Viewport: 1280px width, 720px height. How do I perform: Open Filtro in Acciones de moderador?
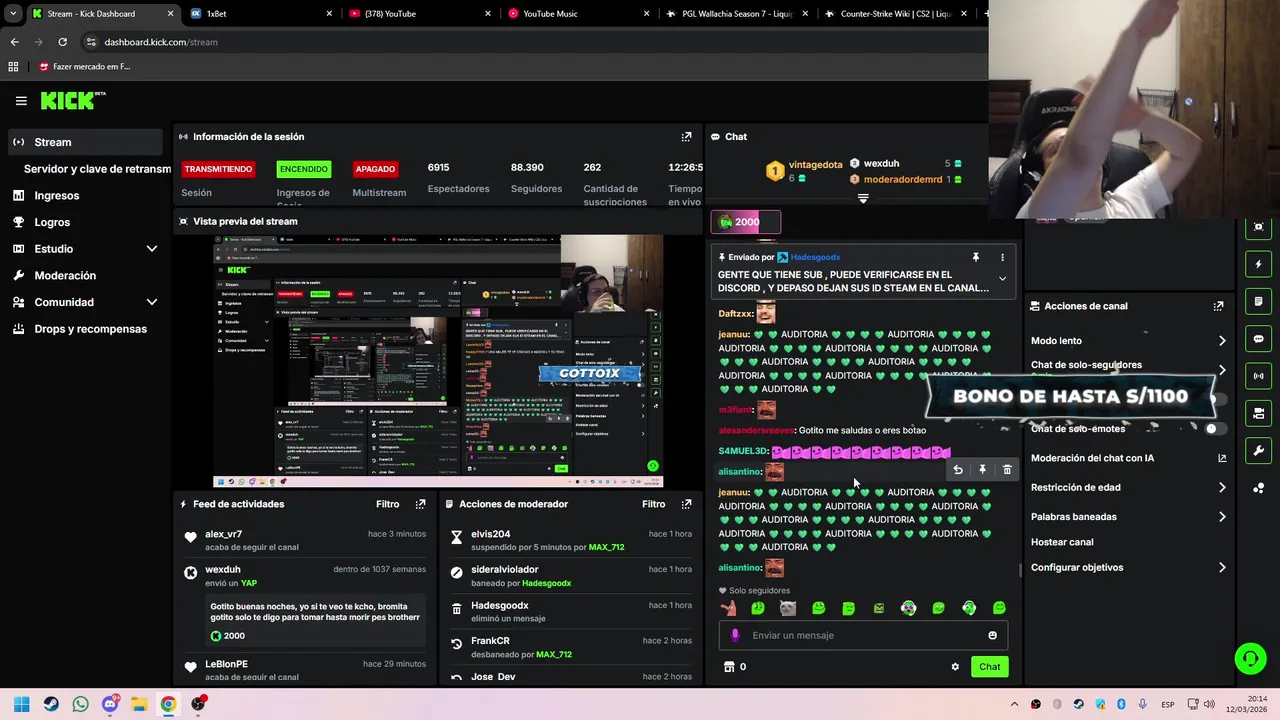(x=653, y=504)
